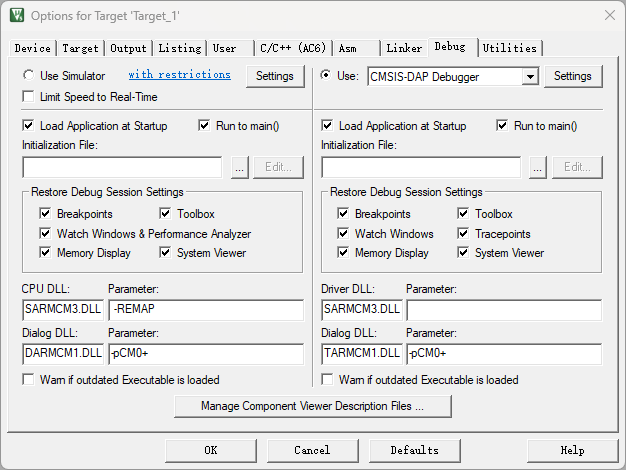The width and height of the screenshot is (626, 470).
Task: Click the DARMCM1.DLL dialog DLL field
Action: coord(63,354)
